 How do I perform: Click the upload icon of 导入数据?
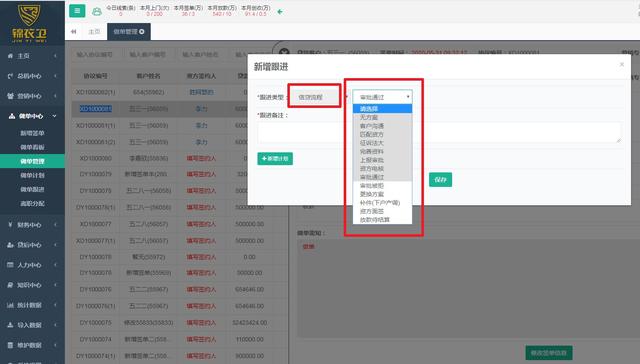click(10, 325)
